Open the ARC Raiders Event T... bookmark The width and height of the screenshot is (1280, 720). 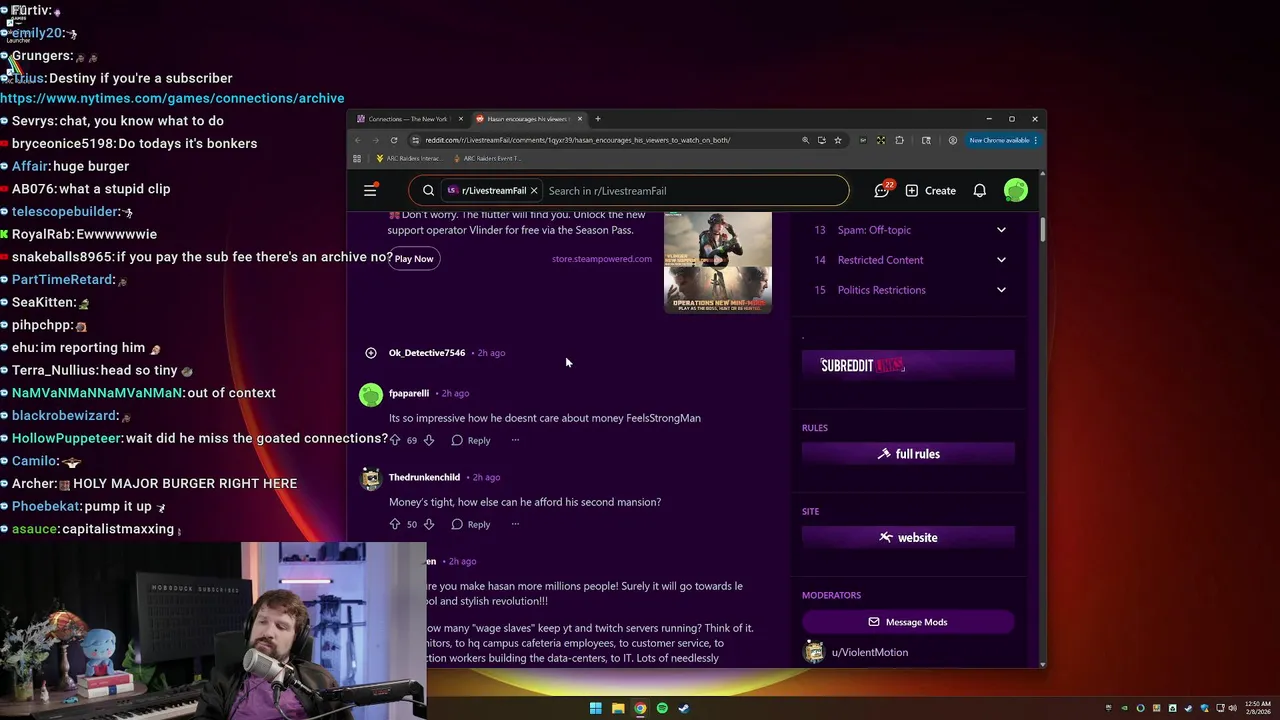[487, 158]
